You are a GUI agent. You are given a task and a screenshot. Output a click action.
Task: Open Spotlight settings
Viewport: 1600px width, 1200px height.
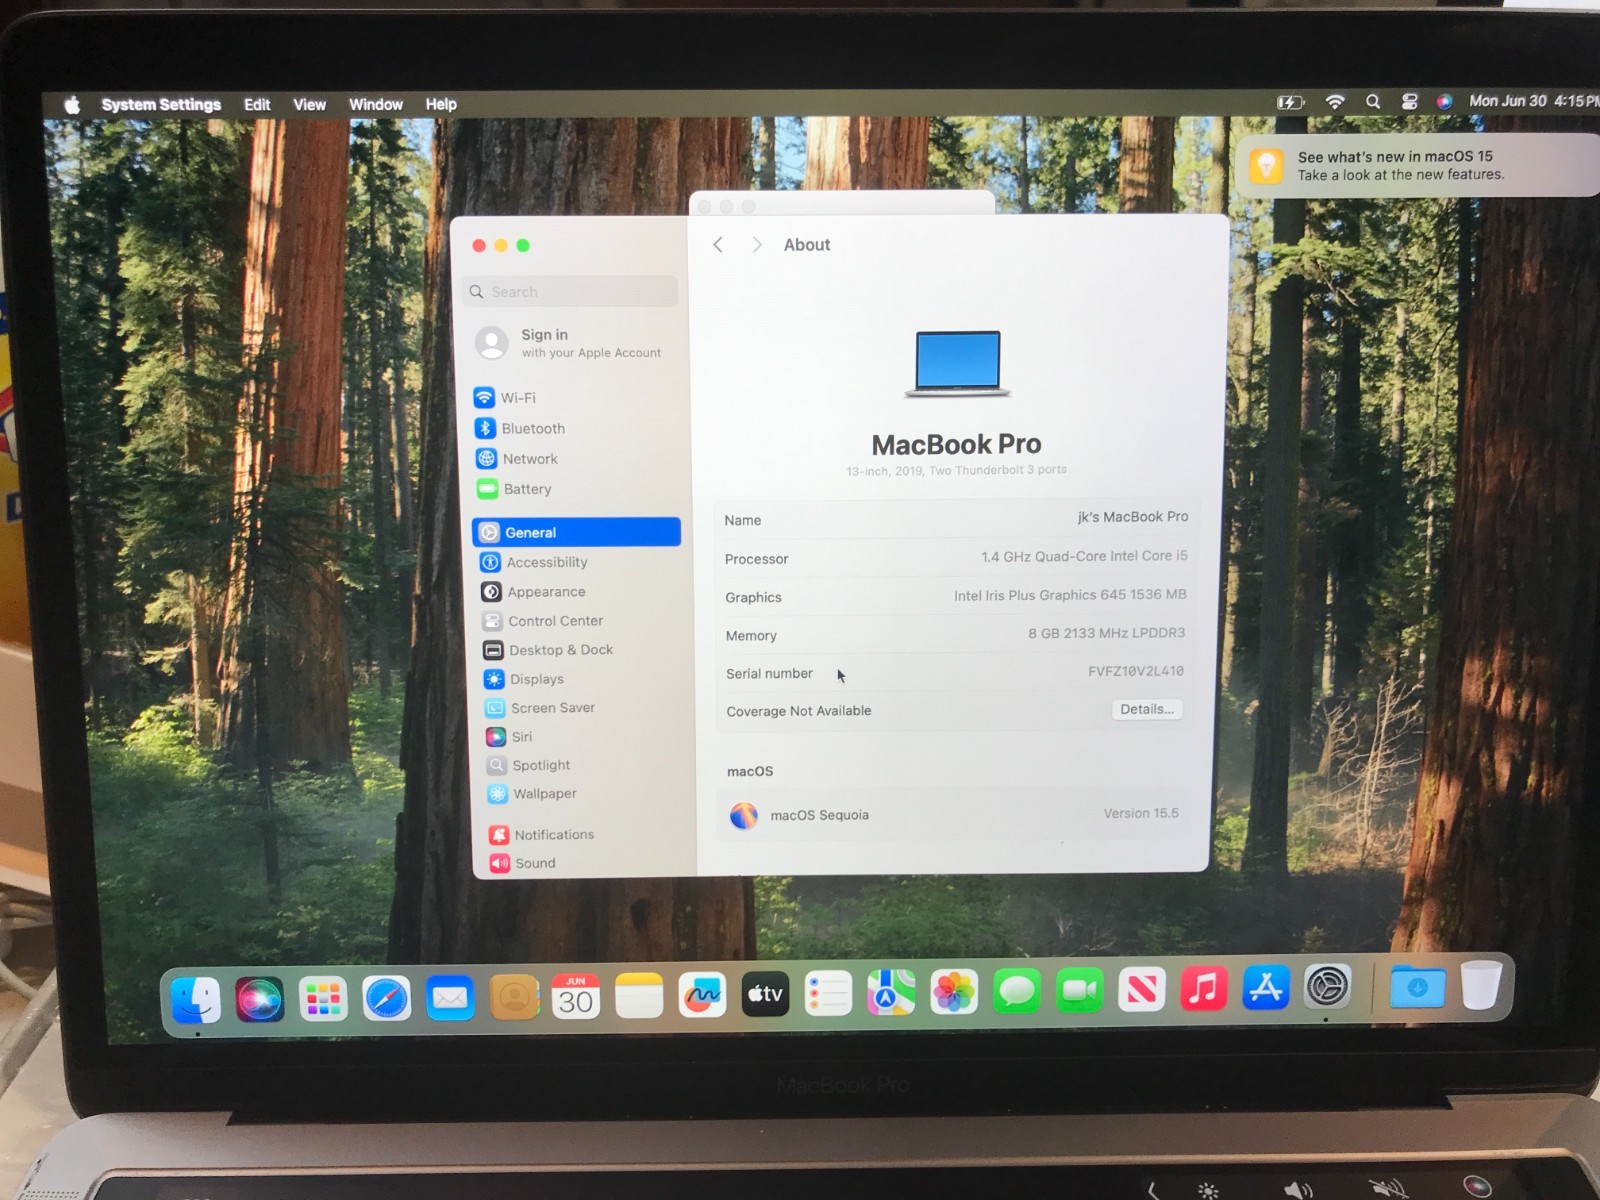[x=528, y=765]
